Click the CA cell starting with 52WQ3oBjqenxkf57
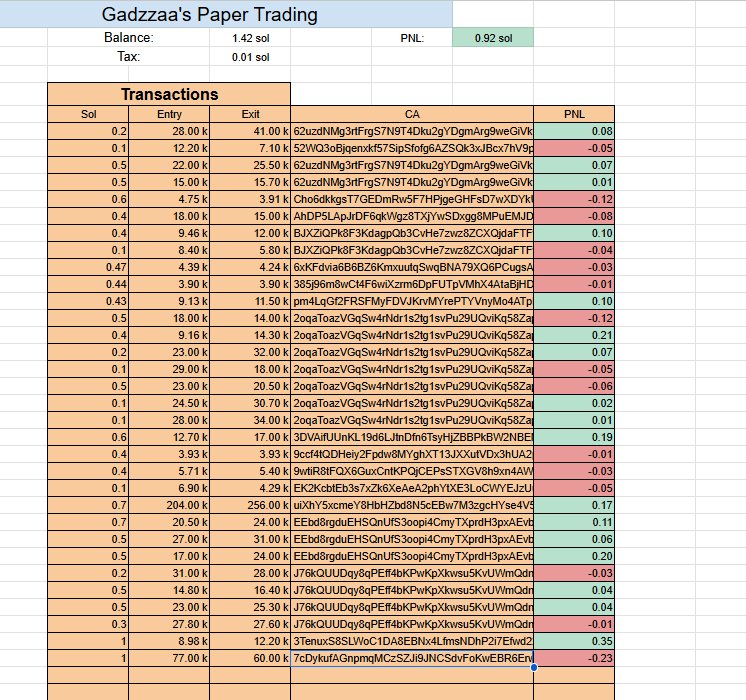This screenshot has height=700, width=746. (x=412, y=148)
